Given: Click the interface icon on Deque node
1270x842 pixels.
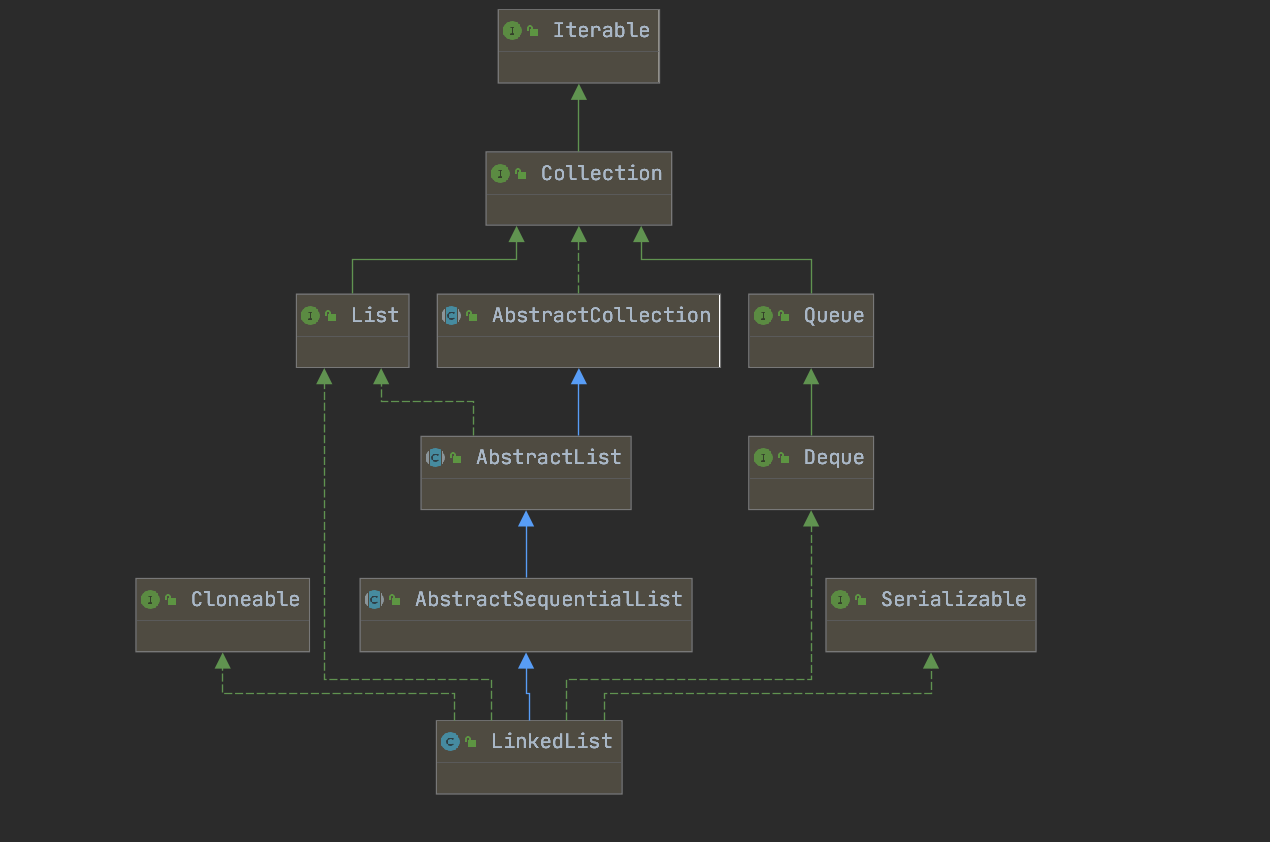Looking at the screenshot, I should (x=764, y=457).
